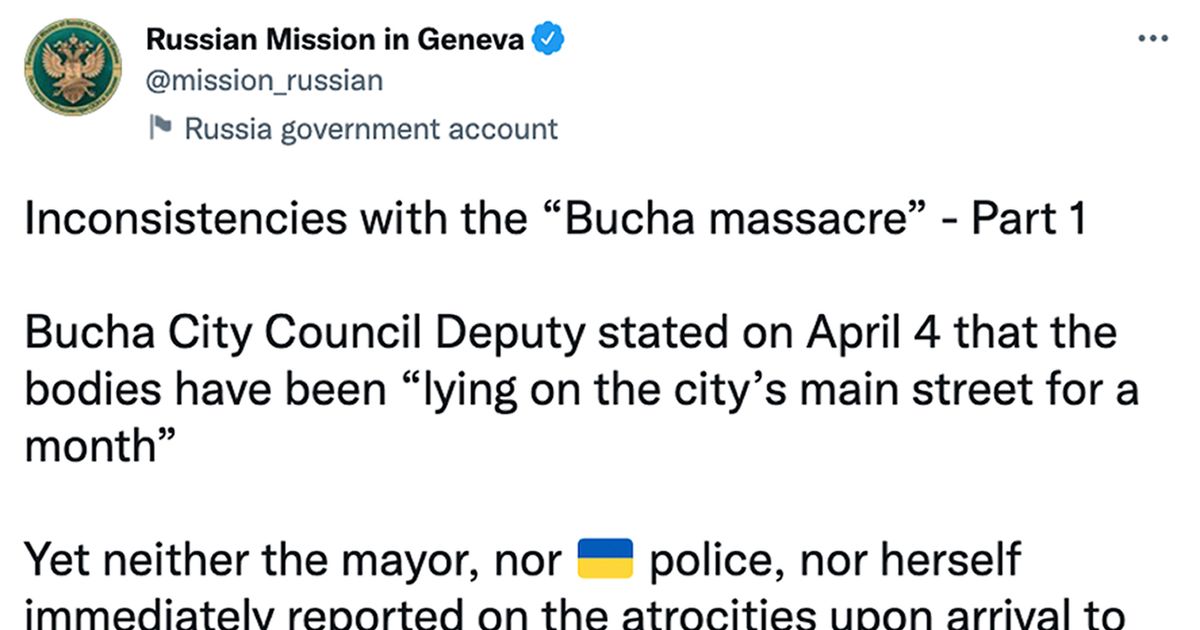Click the "Russia government account" label

tap(371, 129)
